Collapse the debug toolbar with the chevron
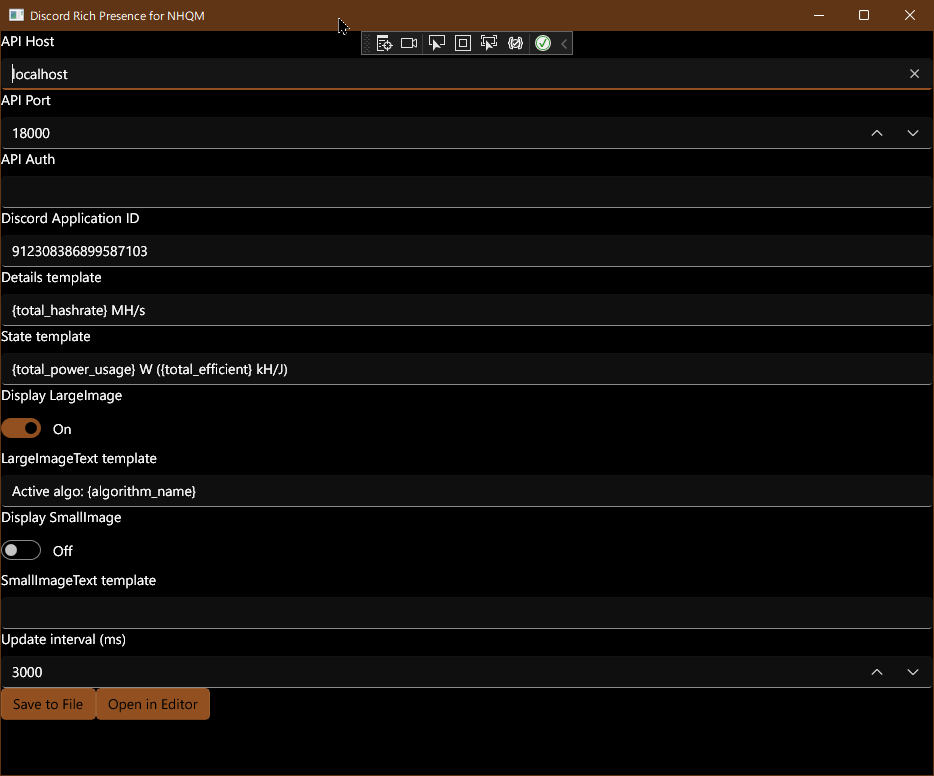Viewport: 934px width, 776px height. tap(564, 43)
